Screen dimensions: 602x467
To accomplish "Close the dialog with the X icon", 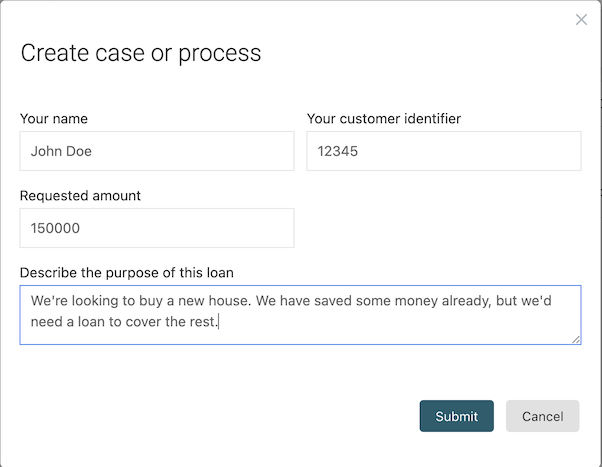I will coord(581,20).
